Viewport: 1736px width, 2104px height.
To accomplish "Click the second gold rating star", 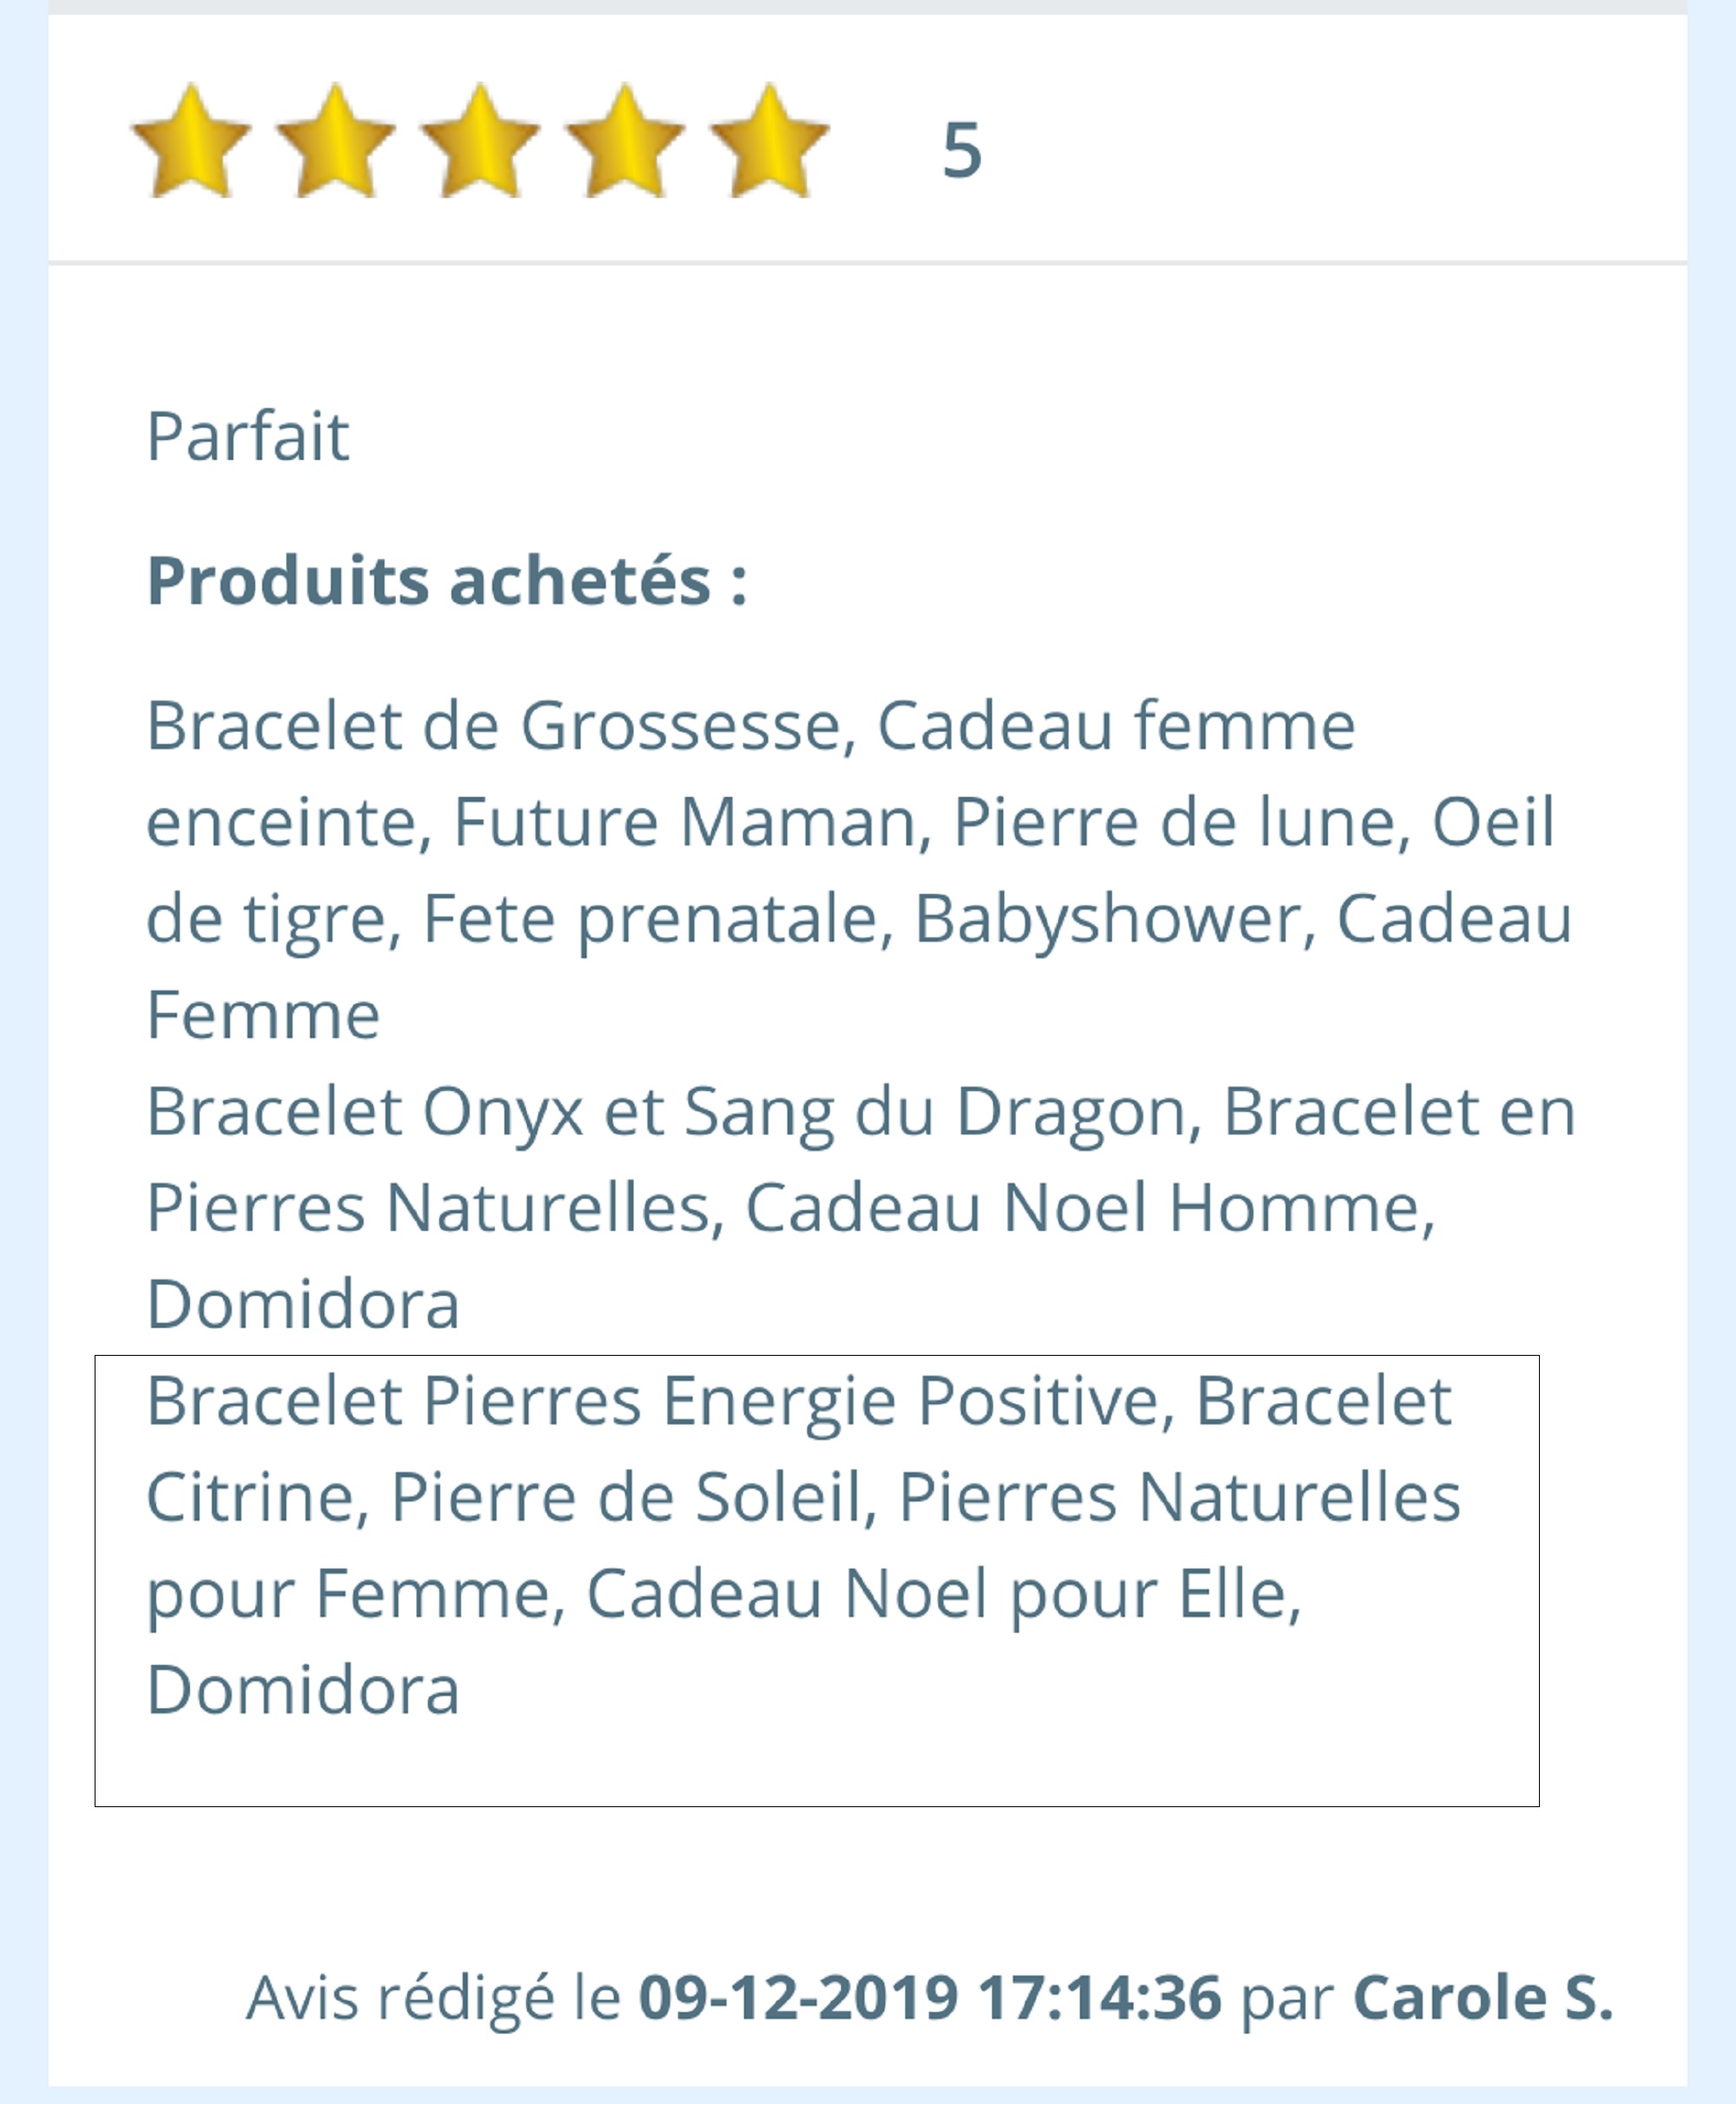I will 335,142.
